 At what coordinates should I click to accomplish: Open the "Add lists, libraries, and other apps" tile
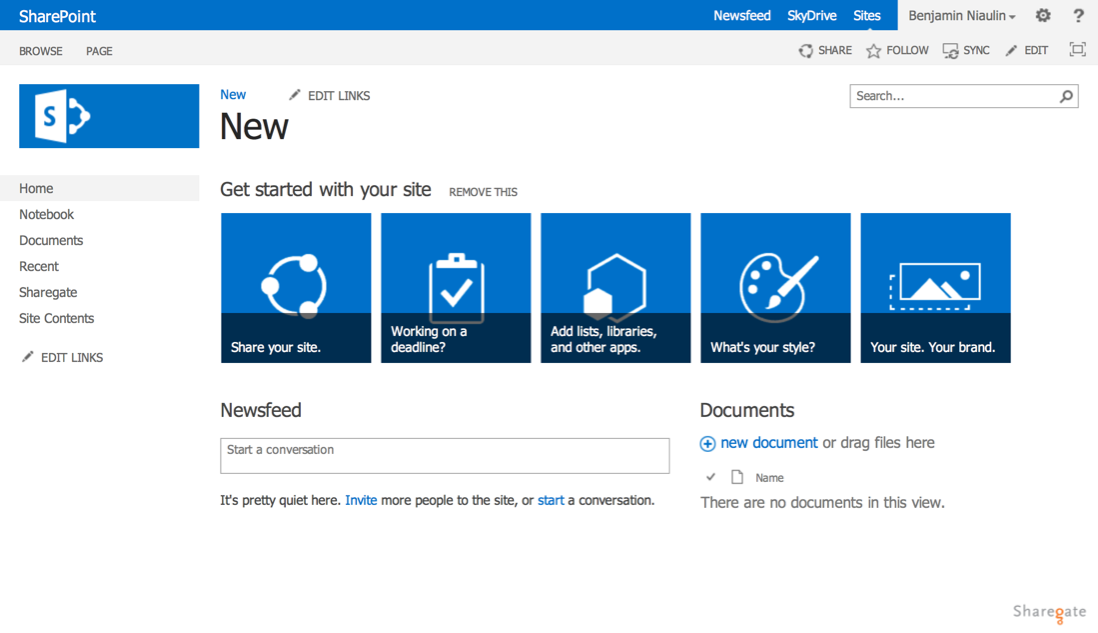(615, 287)
